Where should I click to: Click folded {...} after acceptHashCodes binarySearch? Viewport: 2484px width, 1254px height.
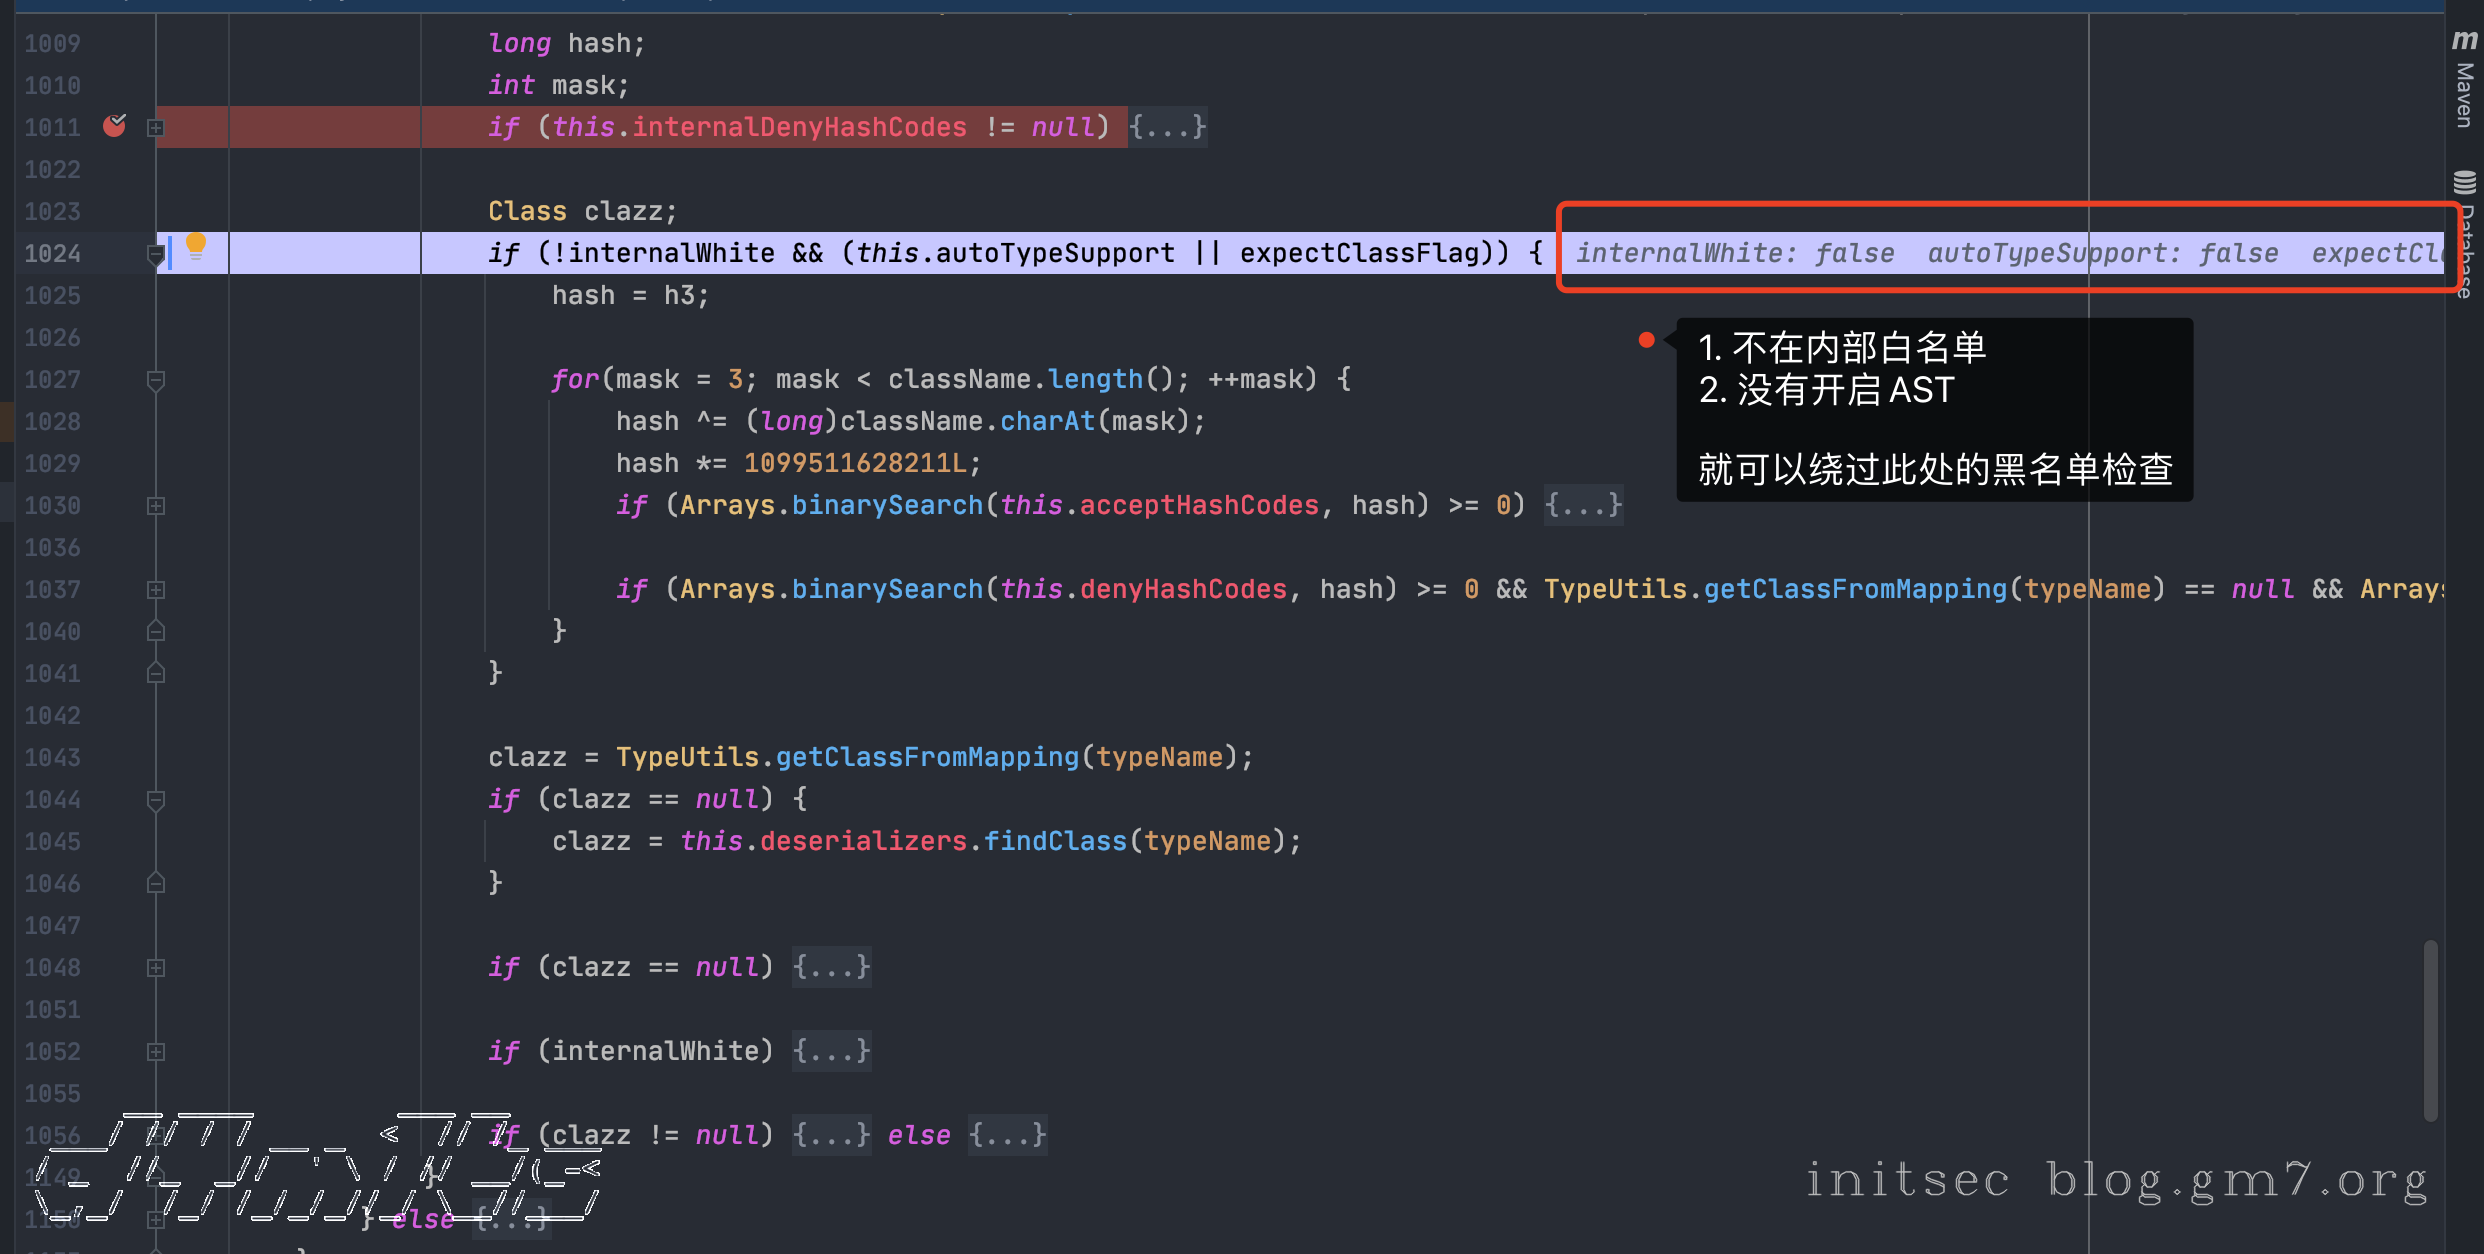(1583, 505)
